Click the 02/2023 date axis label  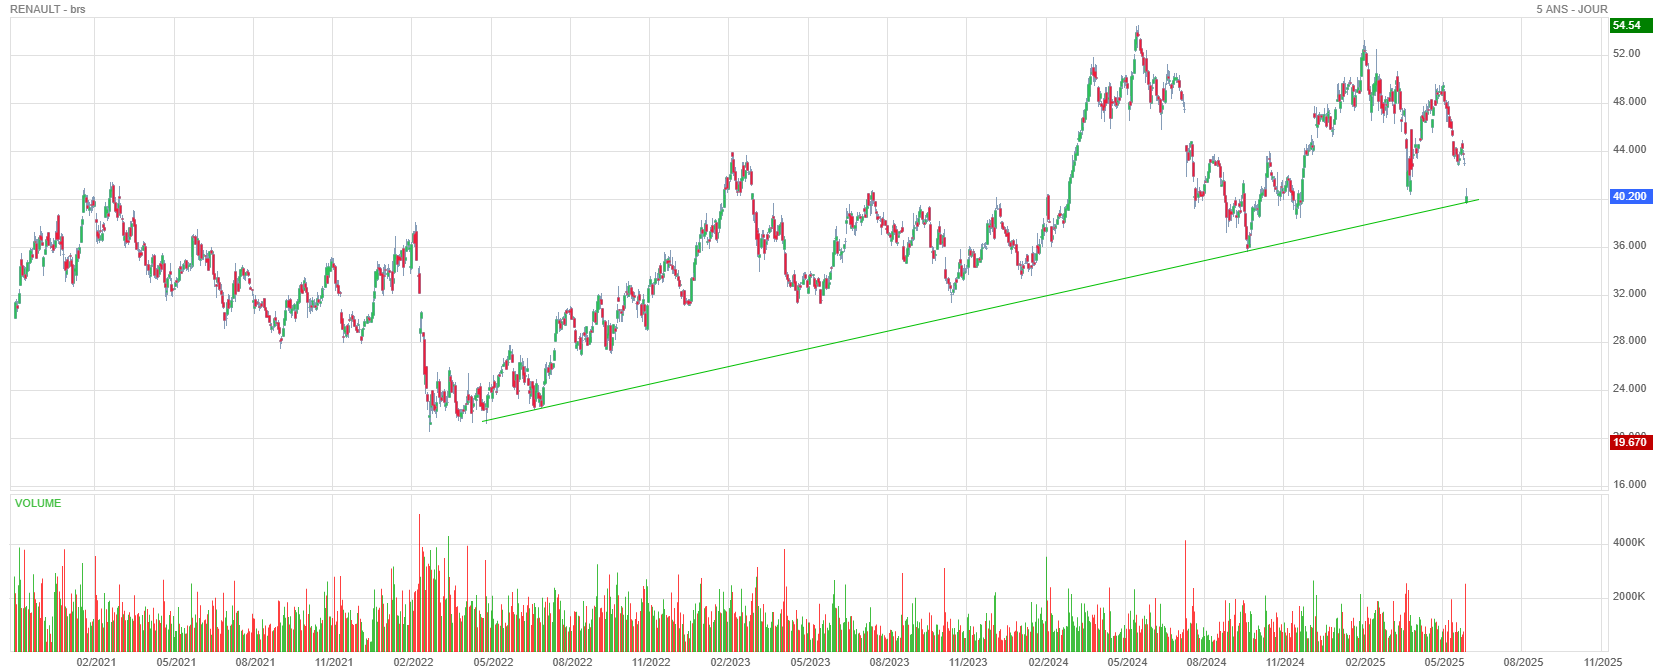click(x=730, y=662)
